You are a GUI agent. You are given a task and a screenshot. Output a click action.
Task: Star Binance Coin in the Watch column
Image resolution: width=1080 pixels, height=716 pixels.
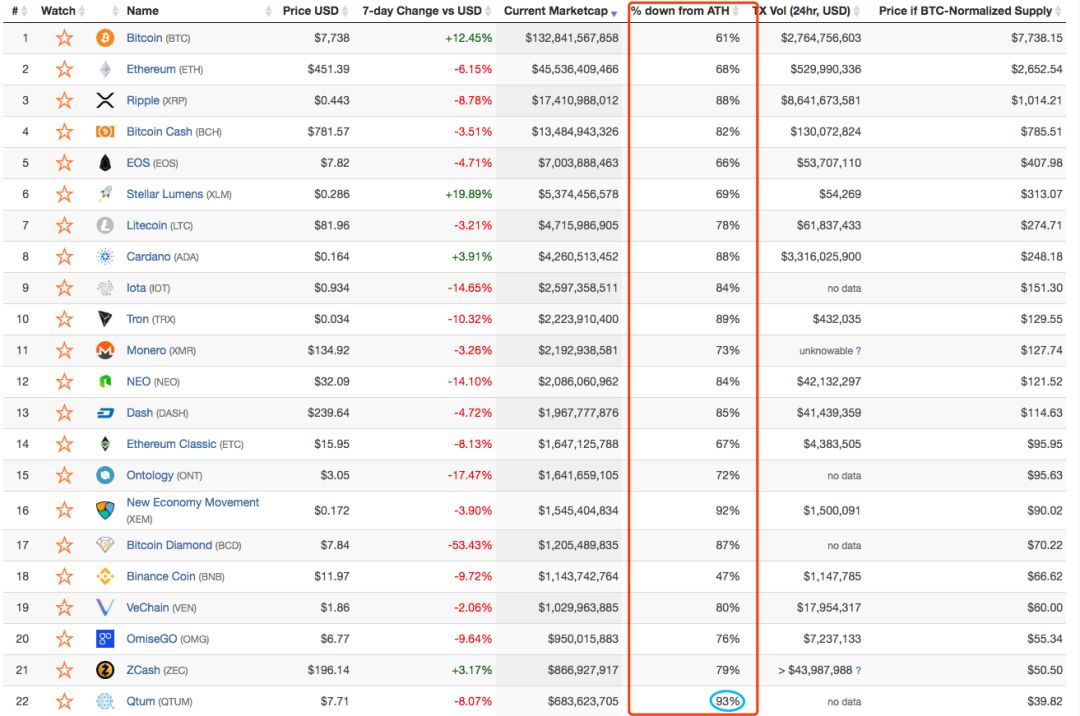tap(64, 576)
